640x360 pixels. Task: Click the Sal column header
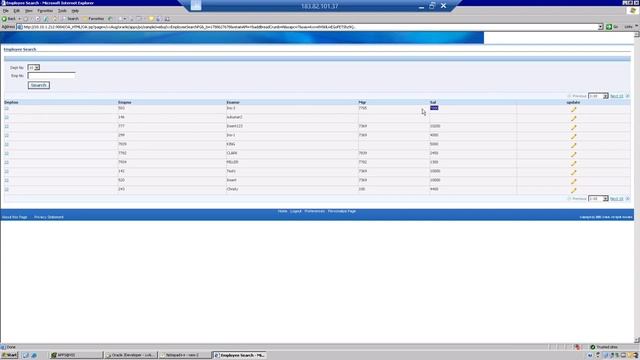coord(433,102)
